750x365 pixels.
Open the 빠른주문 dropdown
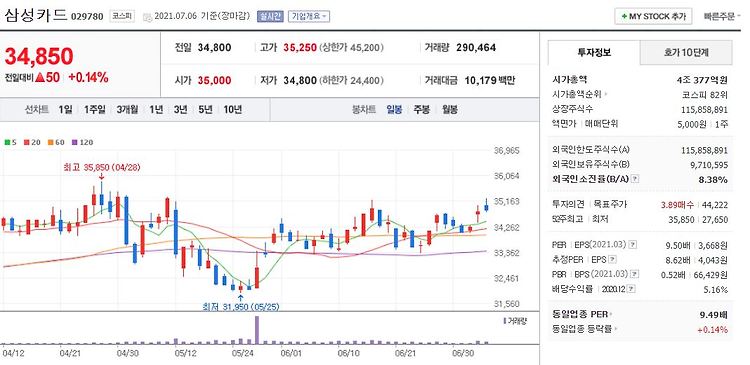pyautogui.click(x=722, y=16)
